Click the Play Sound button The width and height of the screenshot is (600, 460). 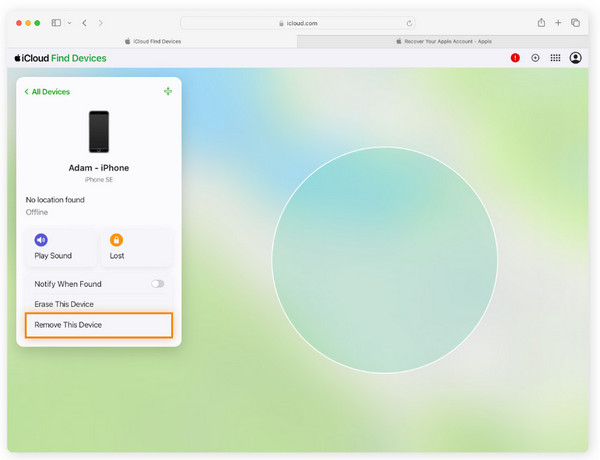pos(62,247)
